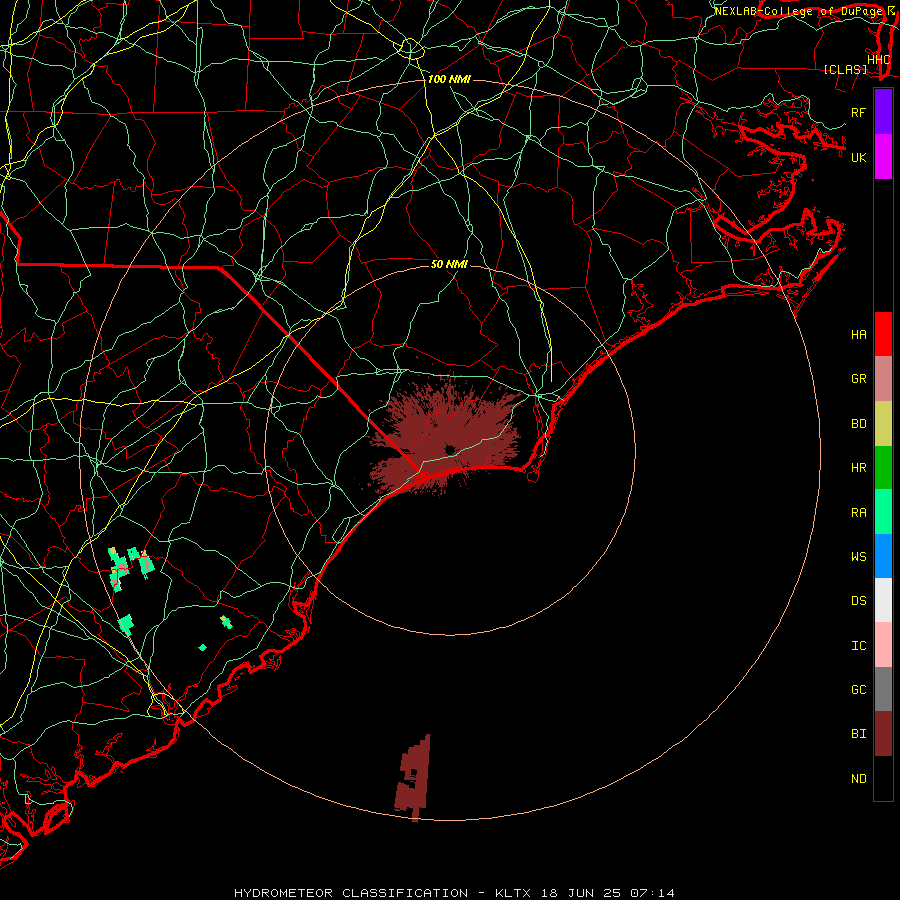Click the HR legend label

point(859,468)
